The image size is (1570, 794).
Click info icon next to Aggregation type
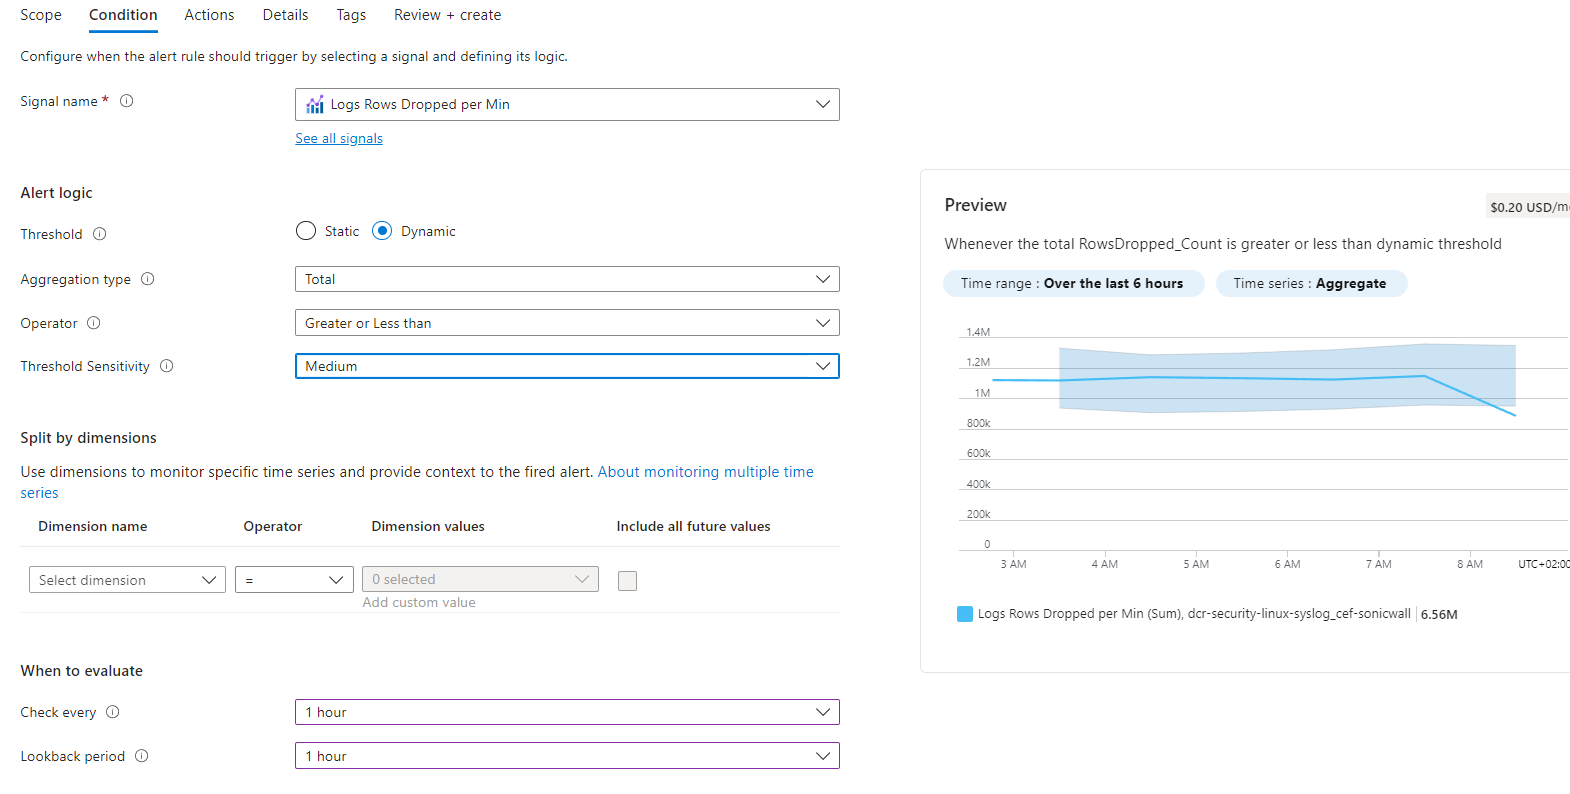148,279
